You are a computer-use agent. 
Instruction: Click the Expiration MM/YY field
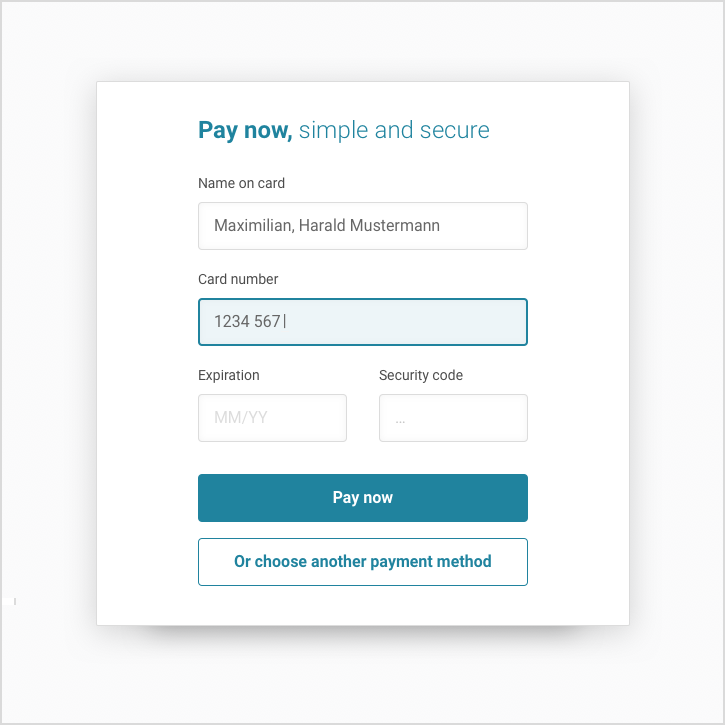[272, 418]
